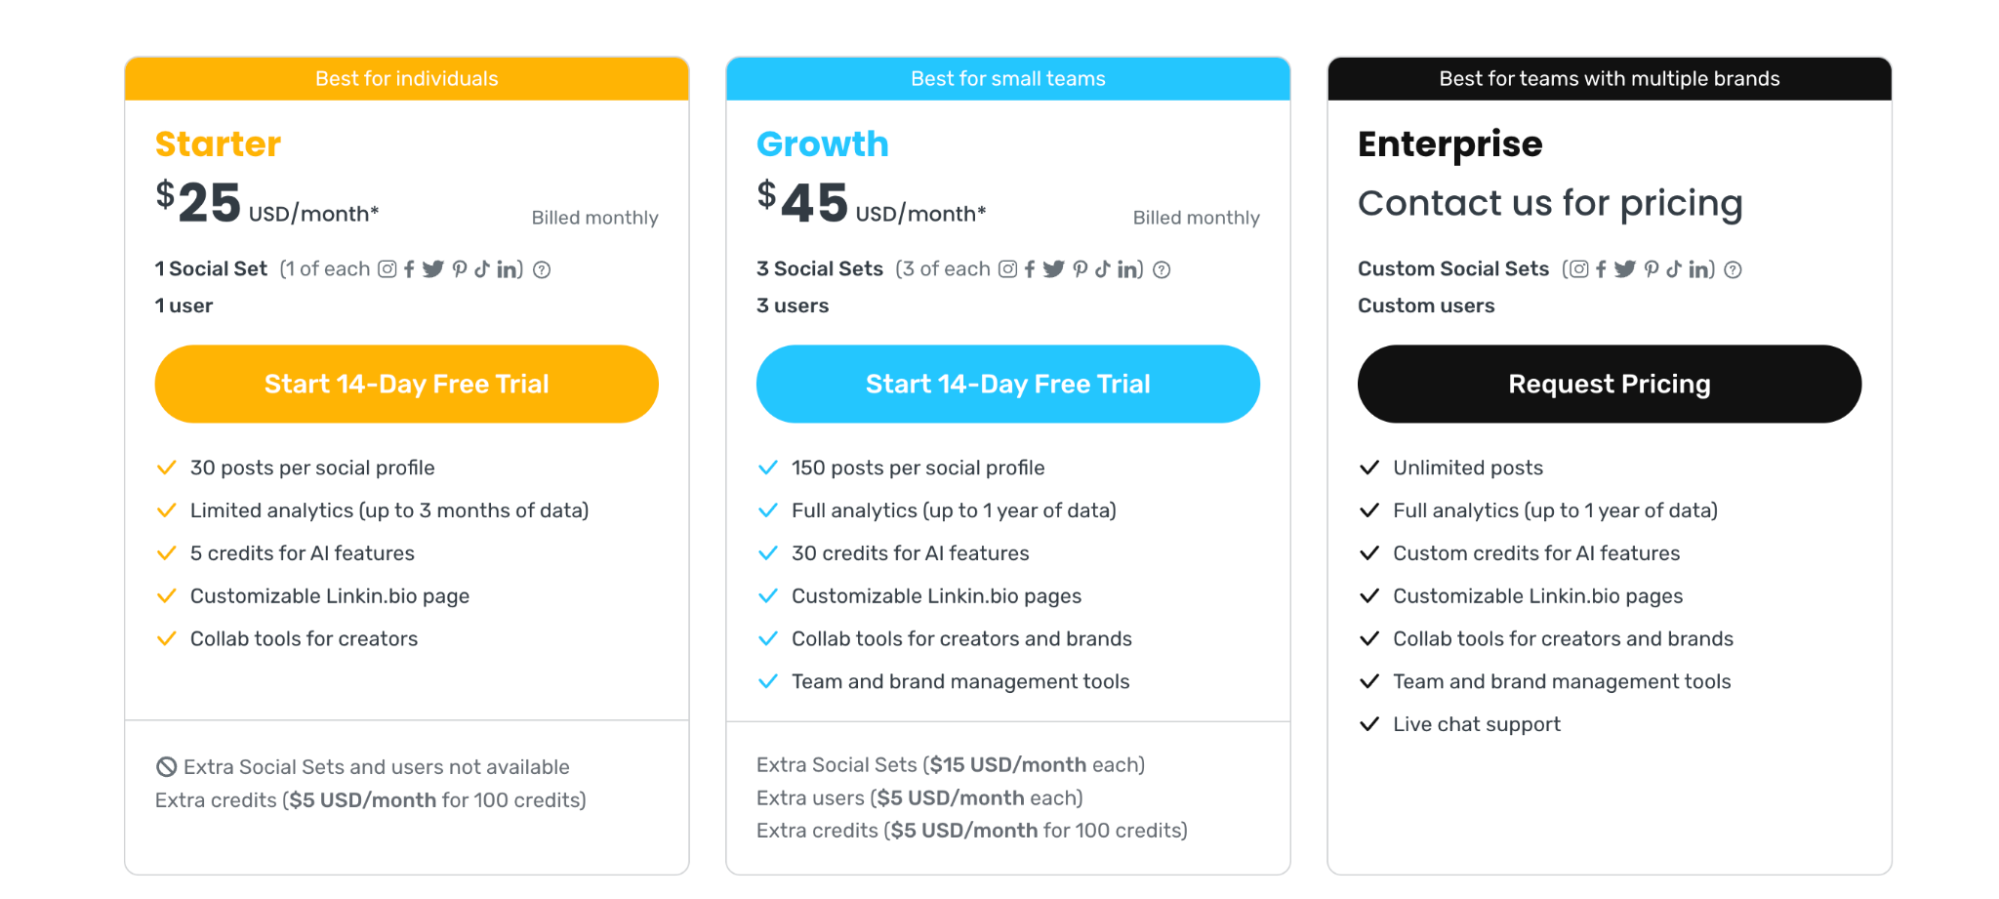The width and height of the screenshot is (1999, 899).
Task: Click the Best for teams with multiple brands banner
Action: pos(1609,78)
